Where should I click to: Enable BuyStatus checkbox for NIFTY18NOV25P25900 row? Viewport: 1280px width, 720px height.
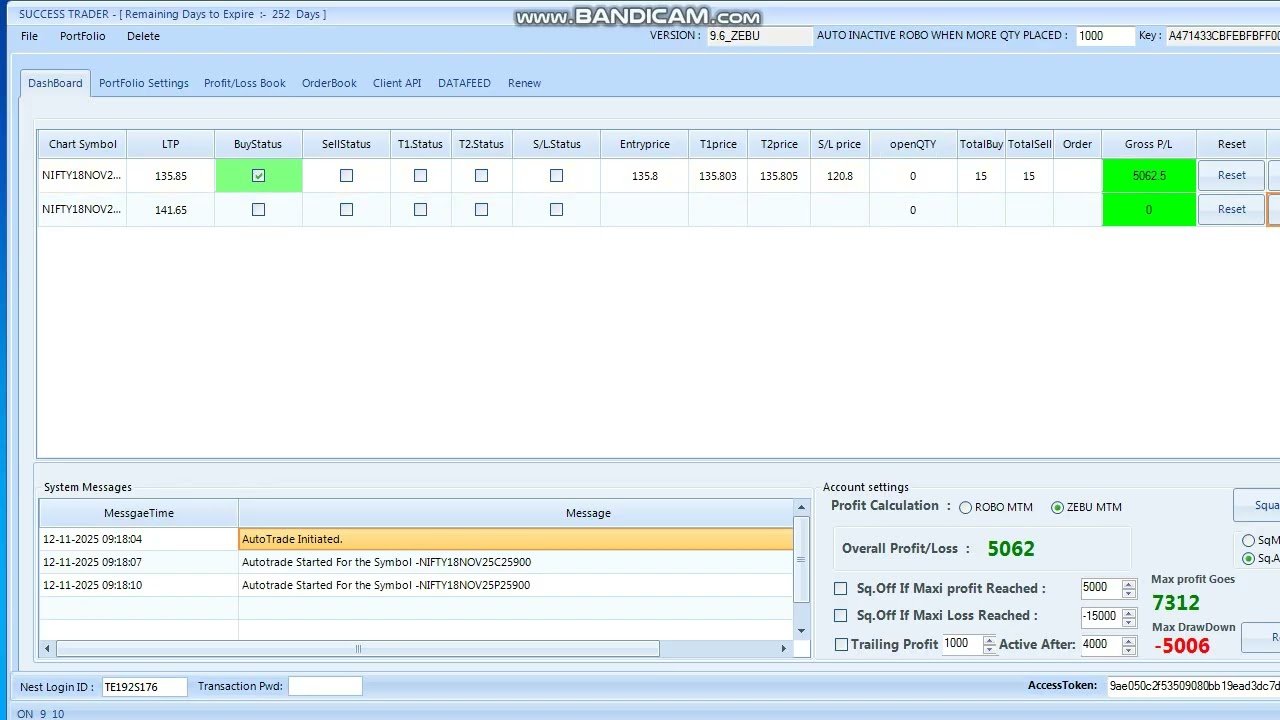(258, 209)
